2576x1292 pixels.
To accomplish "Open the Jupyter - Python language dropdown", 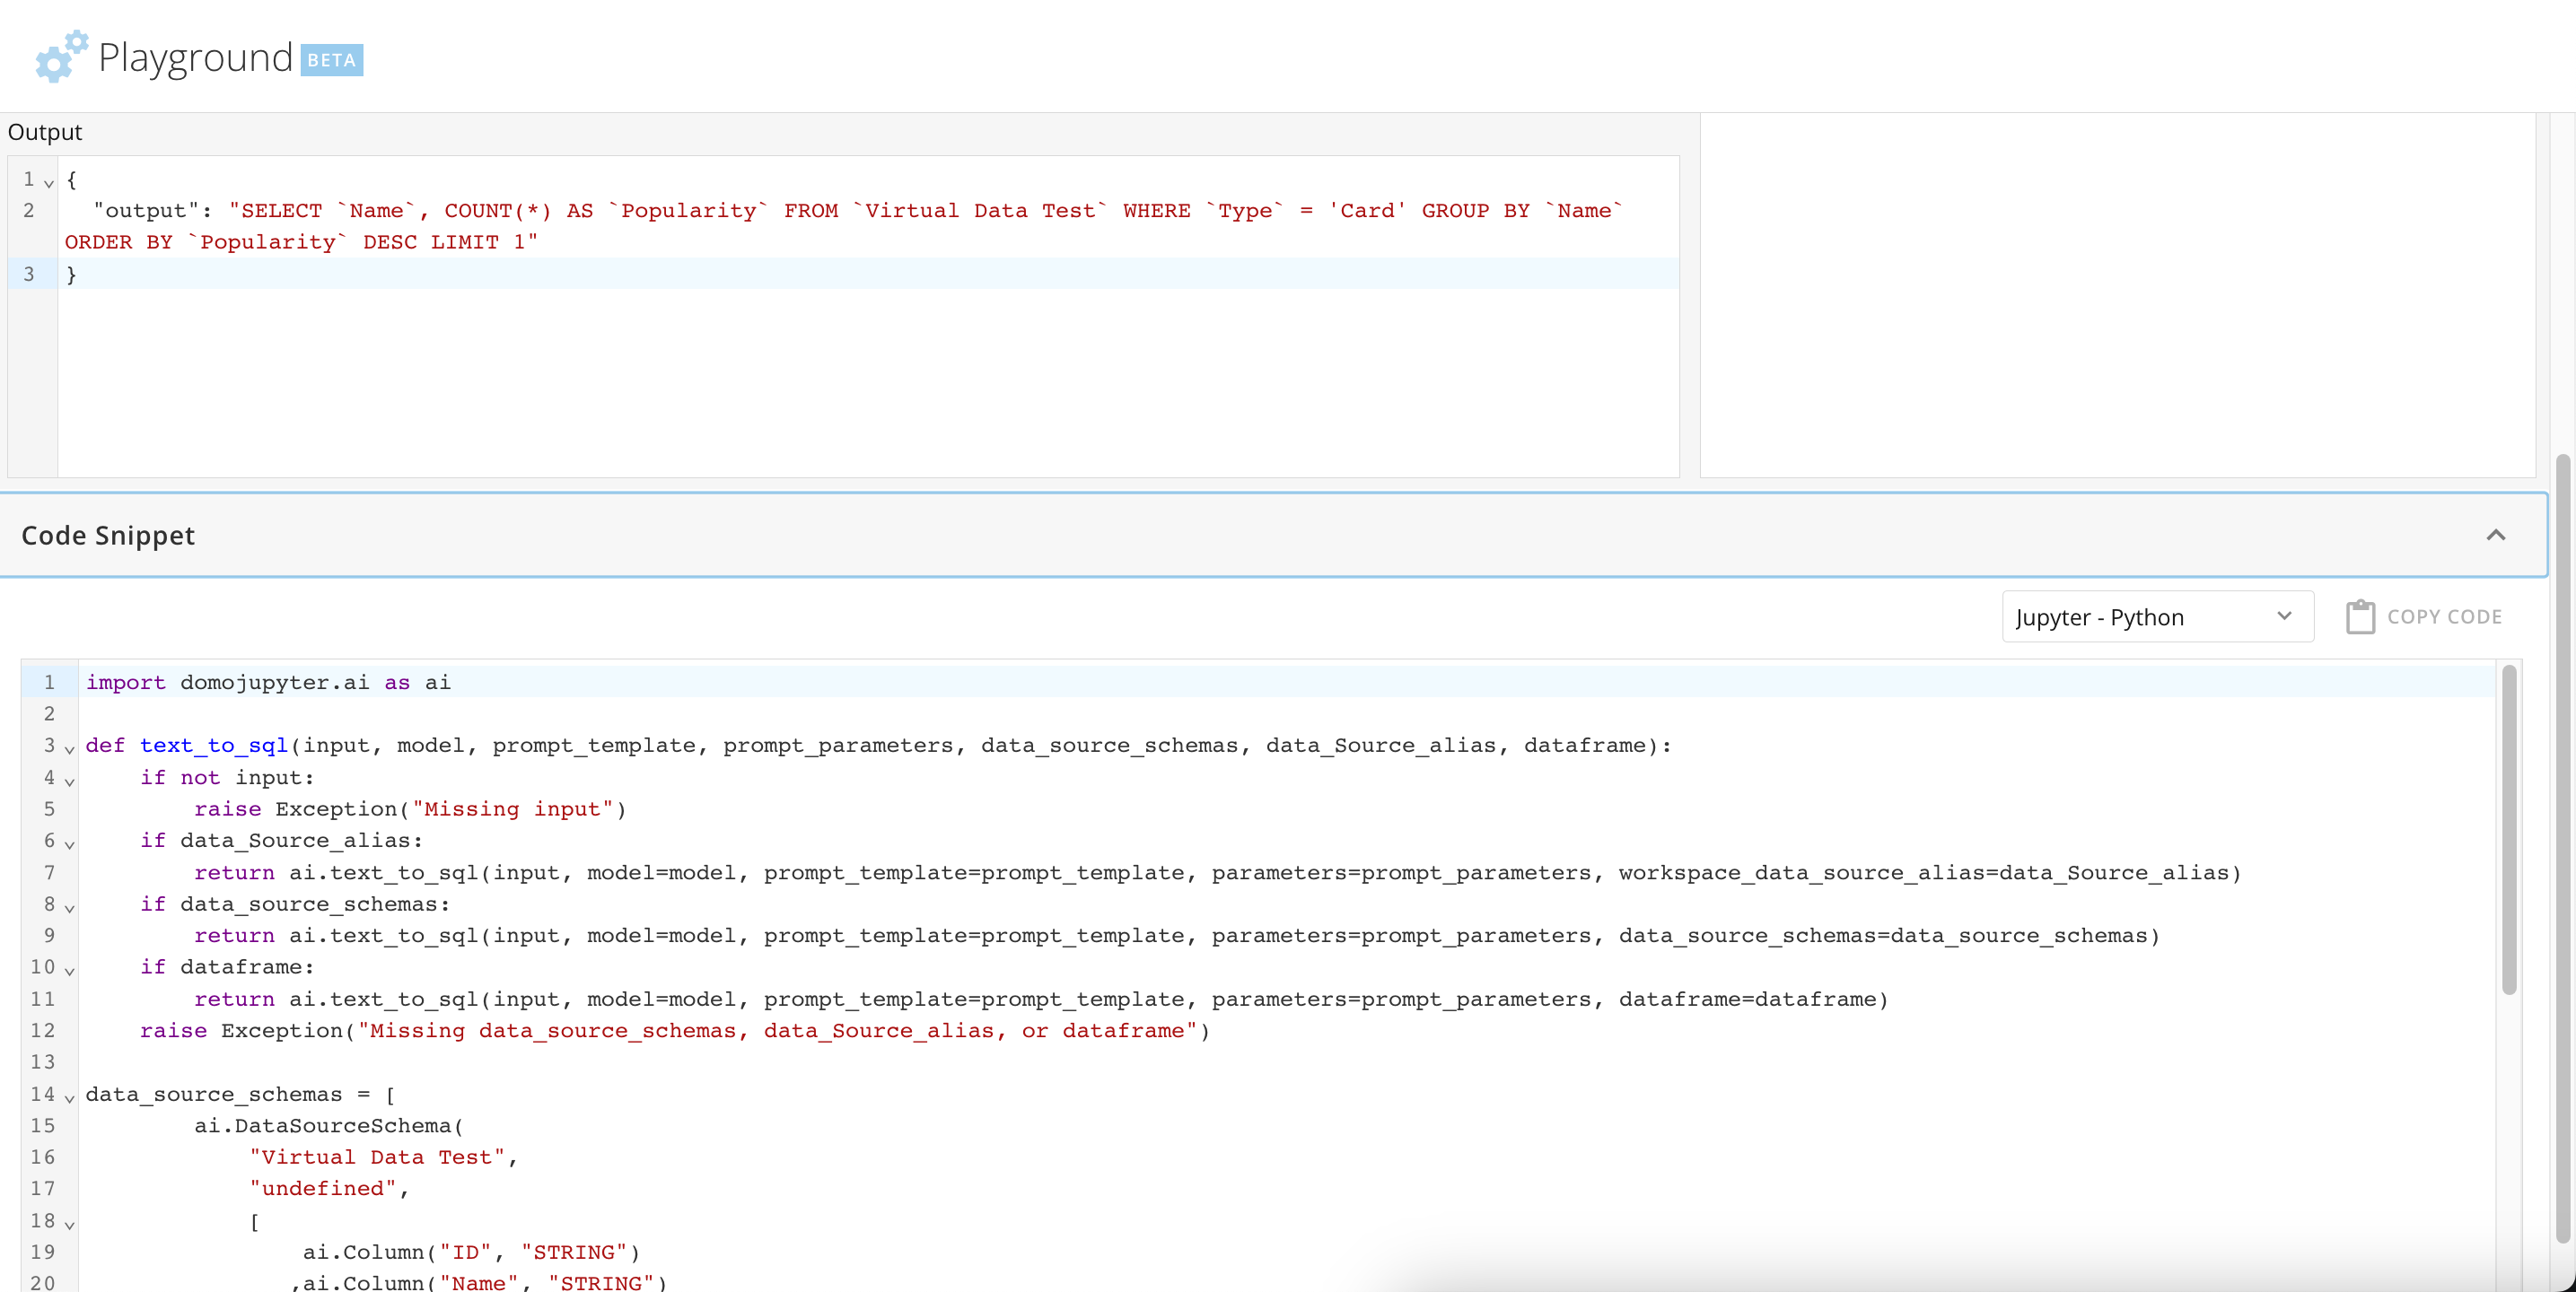I will click(x=2156, y=617).
